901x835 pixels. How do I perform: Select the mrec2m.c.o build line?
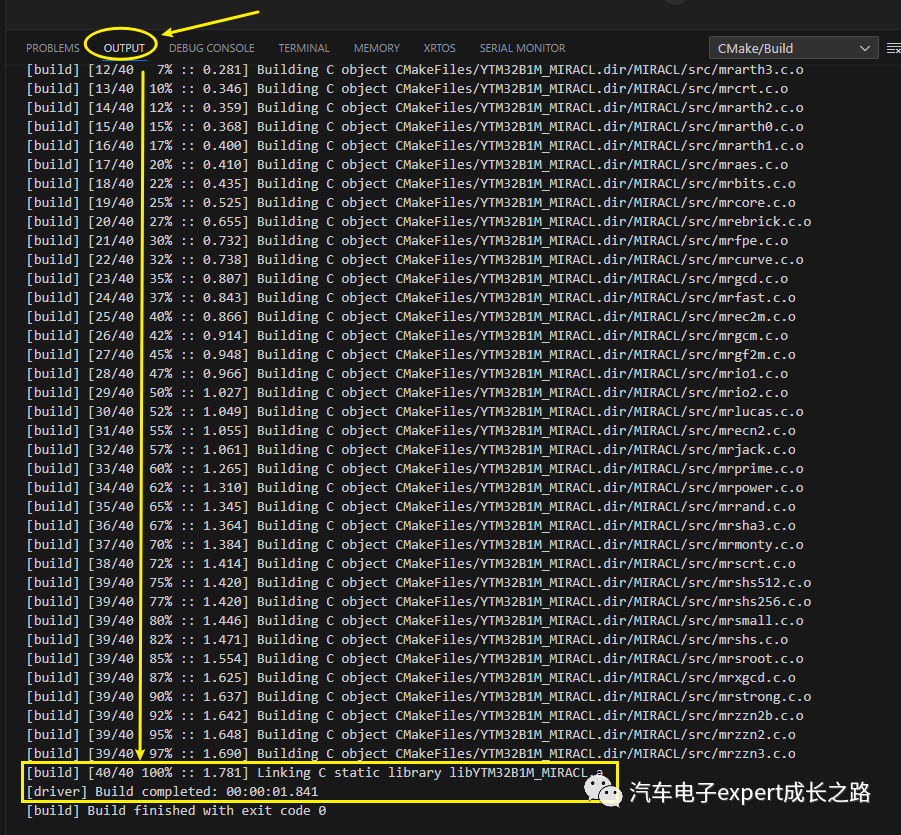pos(411,317)
